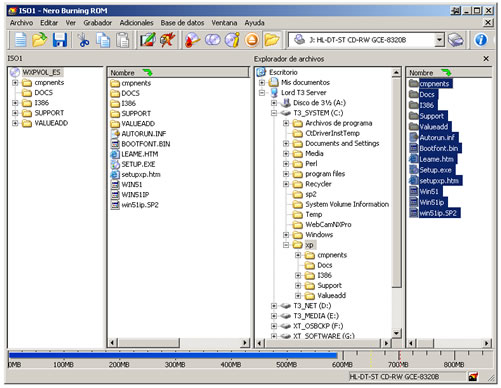Create a new compilation with toolbar icon
Image resolution: width=501 pixels, height=388 pixels.
tap(20, 40)
